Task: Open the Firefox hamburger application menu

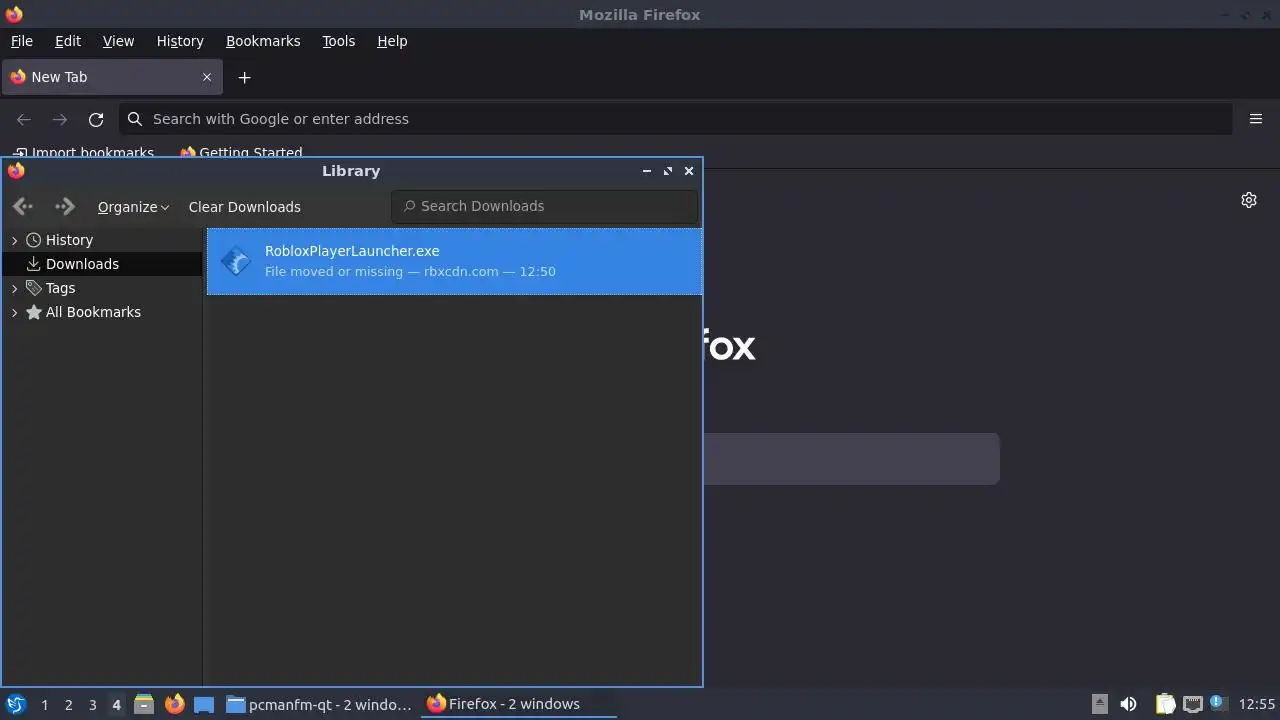Action: coord(1256,119)
